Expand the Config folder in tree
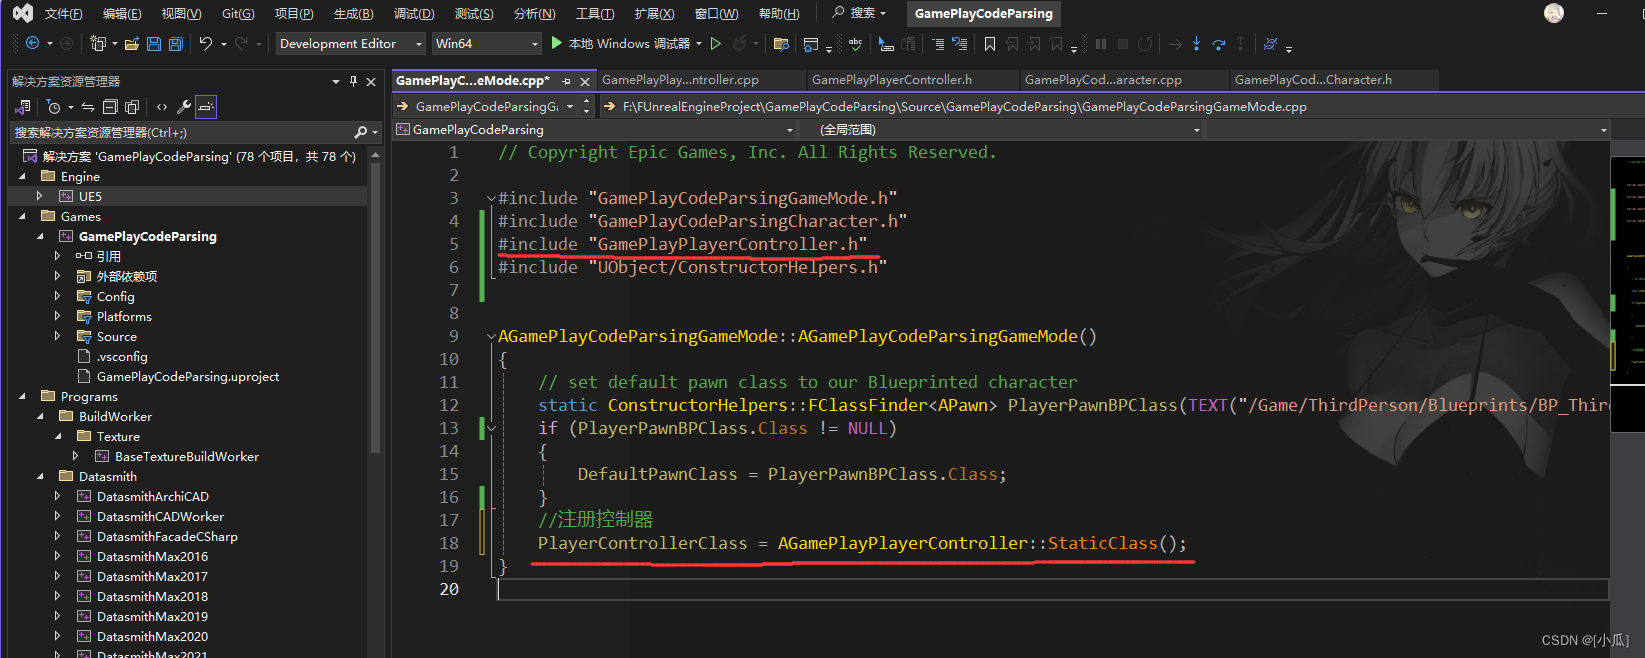The height and width of the screenshot is (658, 1645). point(57,297)
